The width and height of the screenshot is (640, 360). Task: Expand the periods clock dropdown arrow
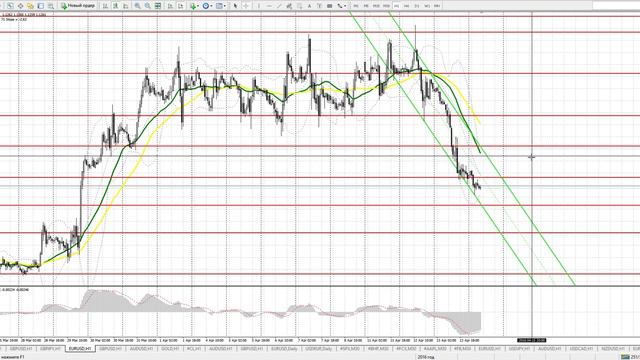[x=211, y=6]
